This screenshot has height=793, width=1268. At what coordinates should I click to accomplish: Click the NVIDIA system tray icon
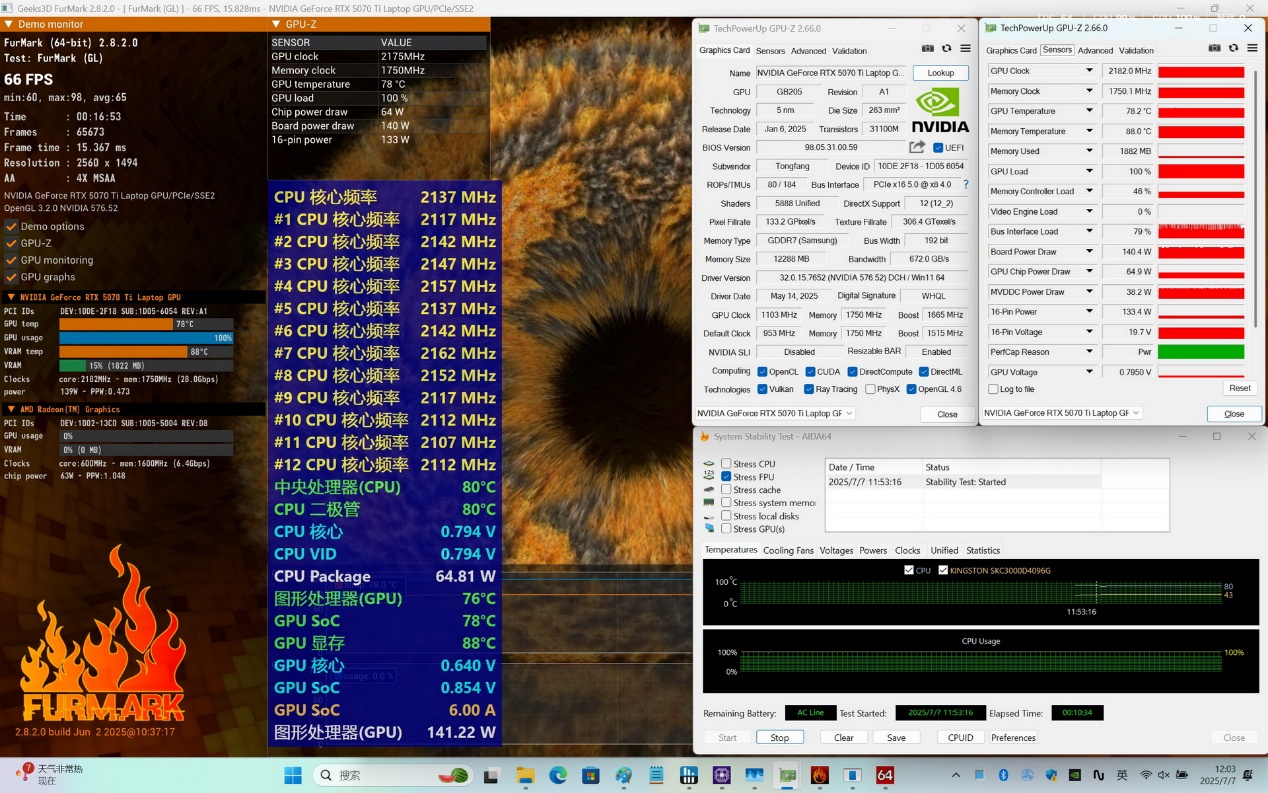coord(1075,775)
